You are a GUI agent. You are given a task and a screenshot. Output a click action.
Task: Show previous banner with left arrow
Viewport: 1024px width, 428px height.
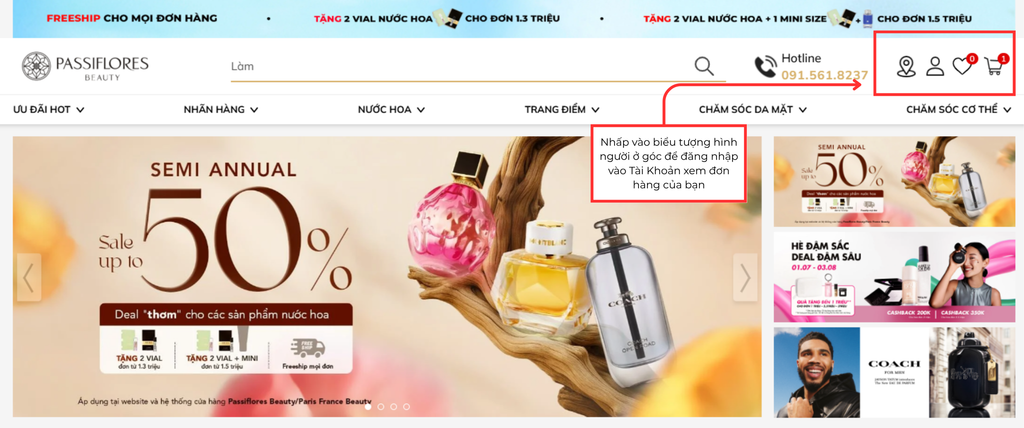point(29,277)
